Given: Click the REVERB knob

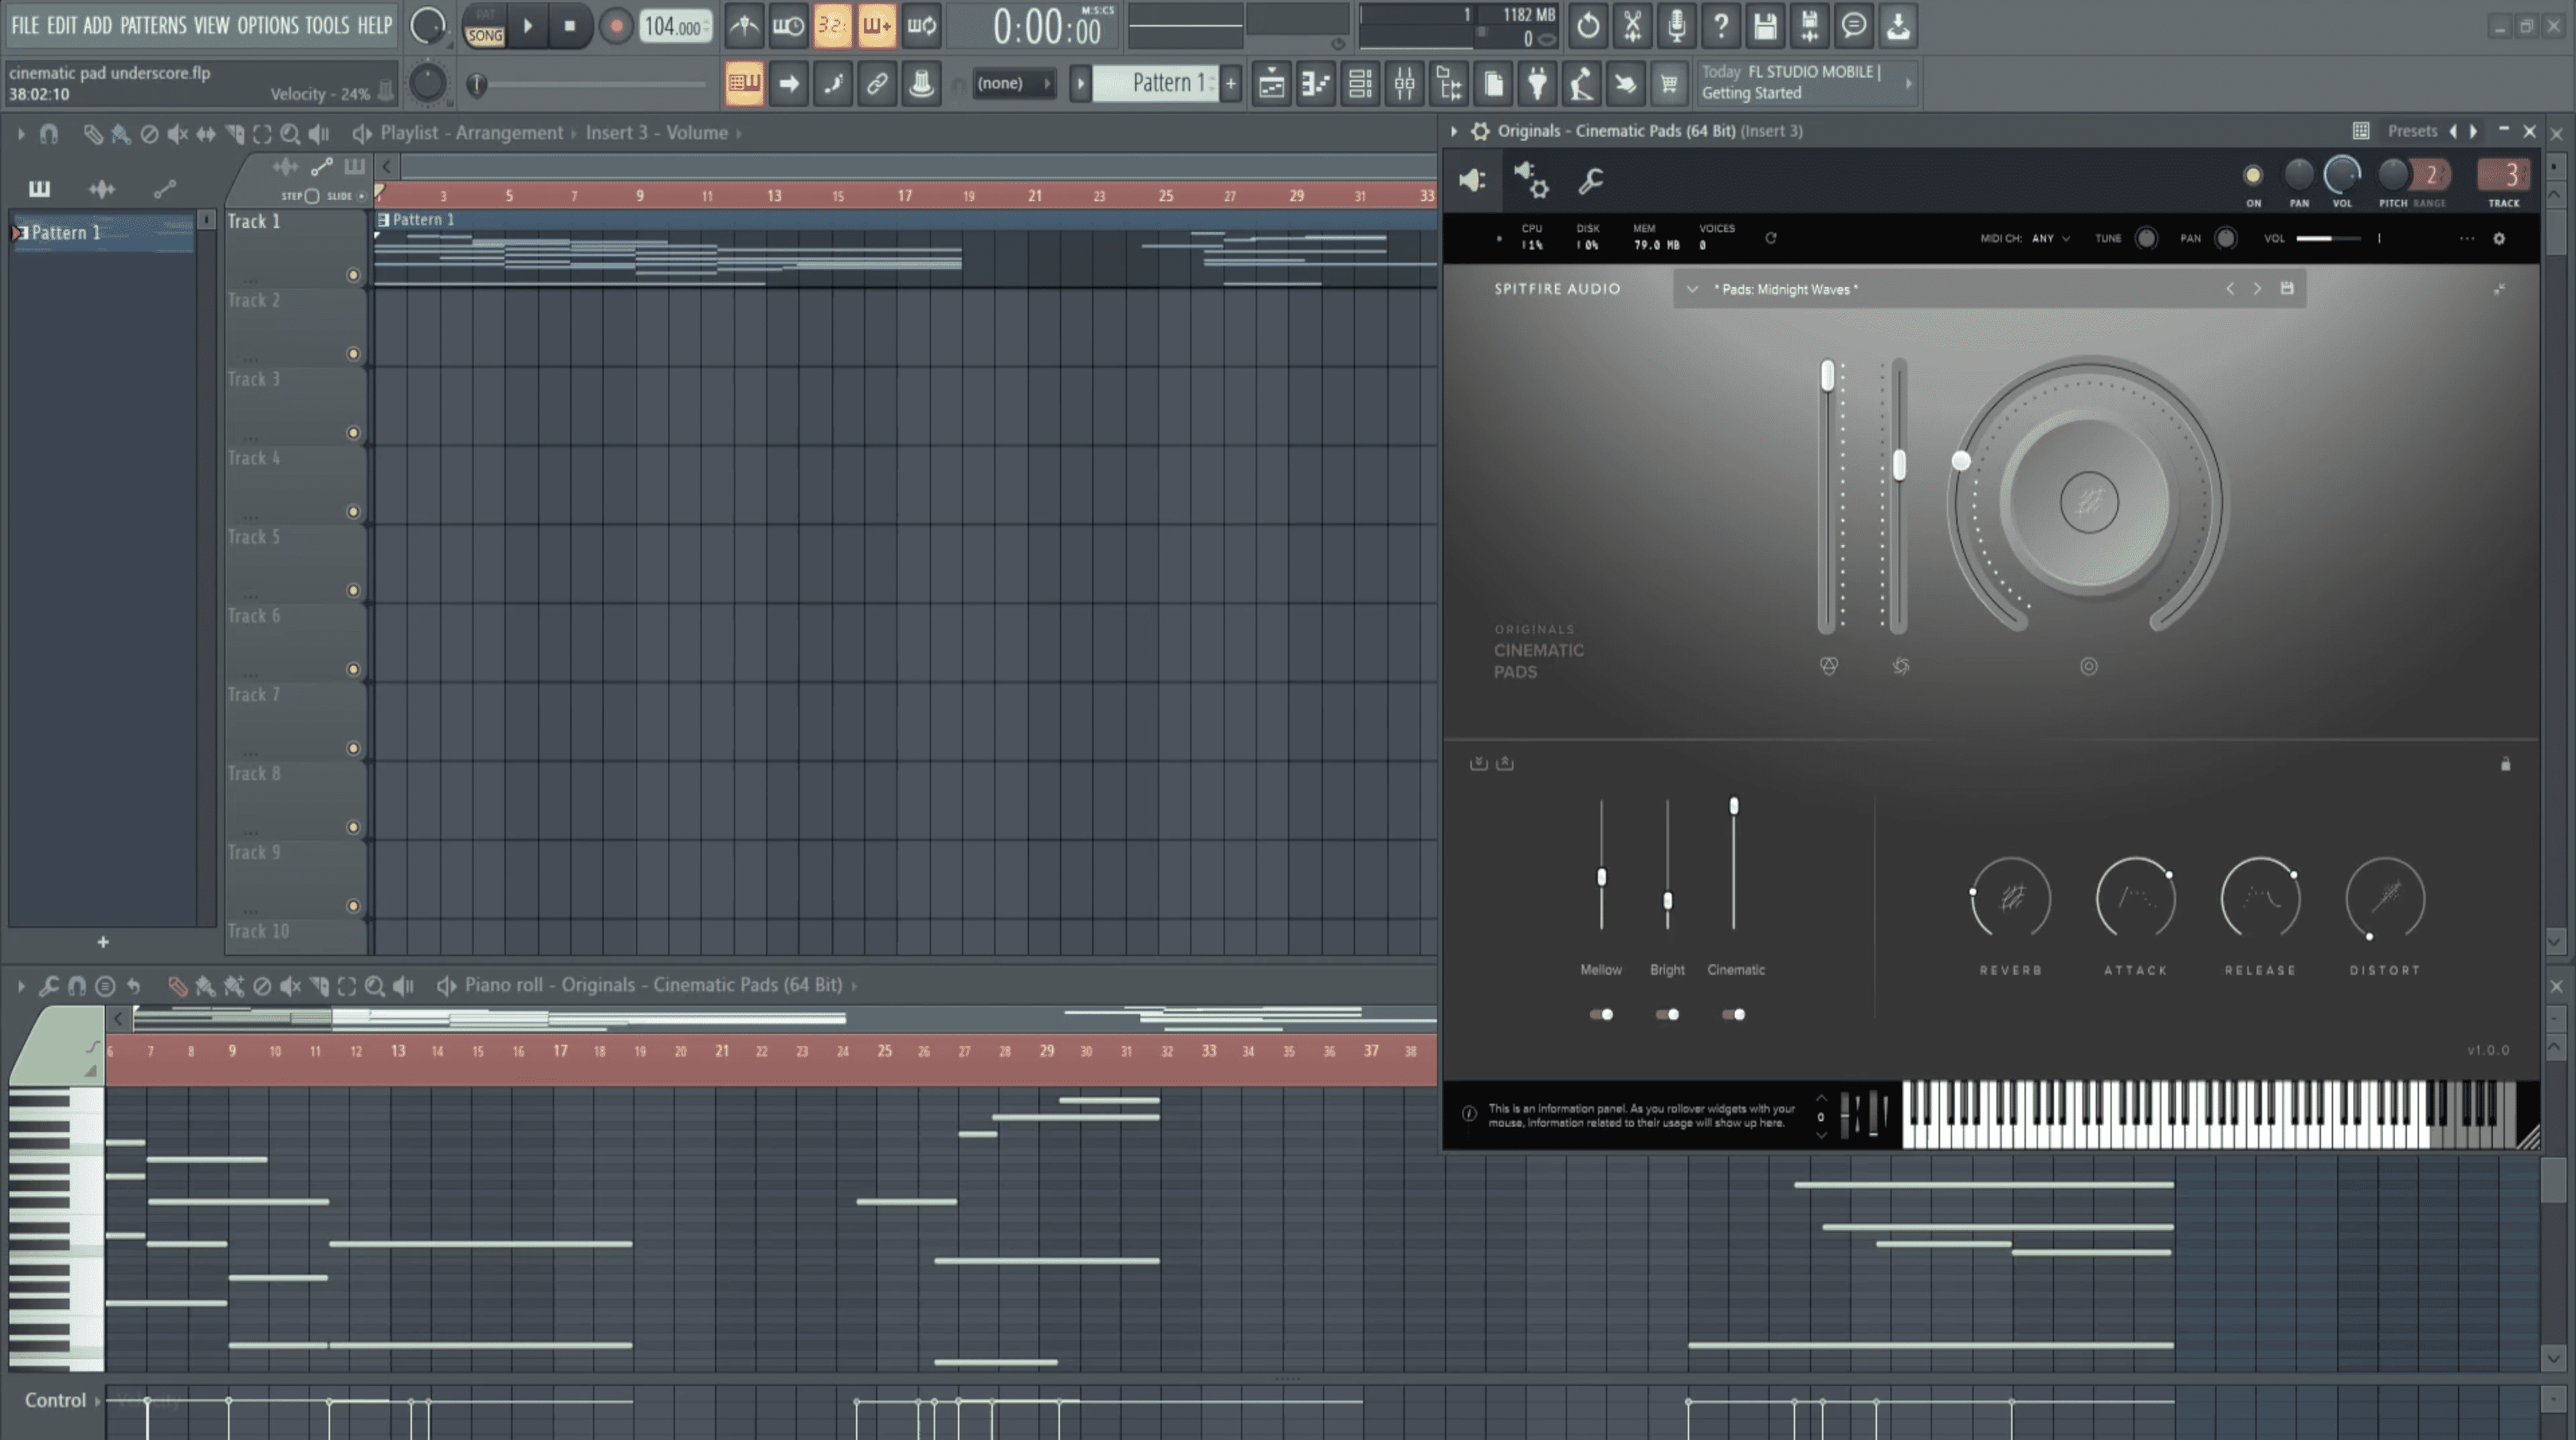Looking at the screenshot, I should pyautogui.click(x=2010, y=898).
